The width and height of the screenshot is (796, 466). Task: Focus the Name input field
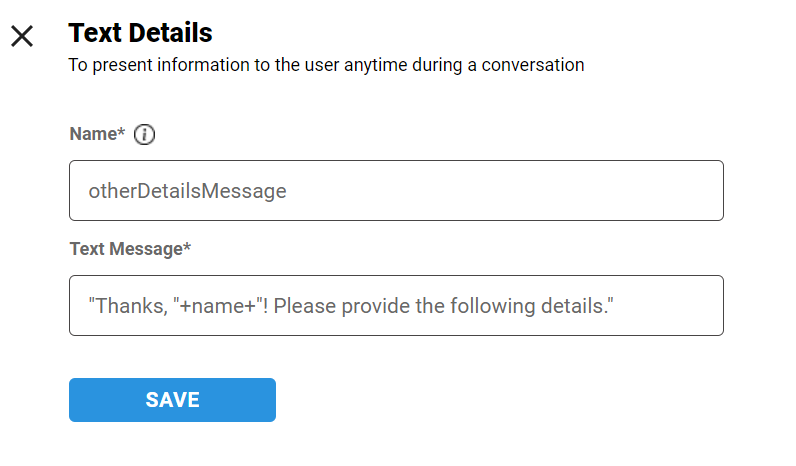tap(396, 190)
